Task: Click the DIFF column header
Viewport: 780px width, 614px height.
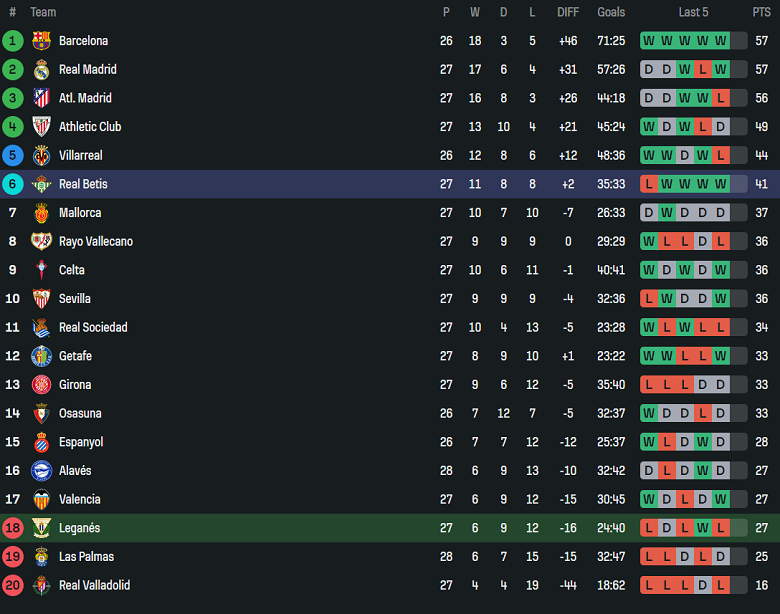Action: (567, 12)
